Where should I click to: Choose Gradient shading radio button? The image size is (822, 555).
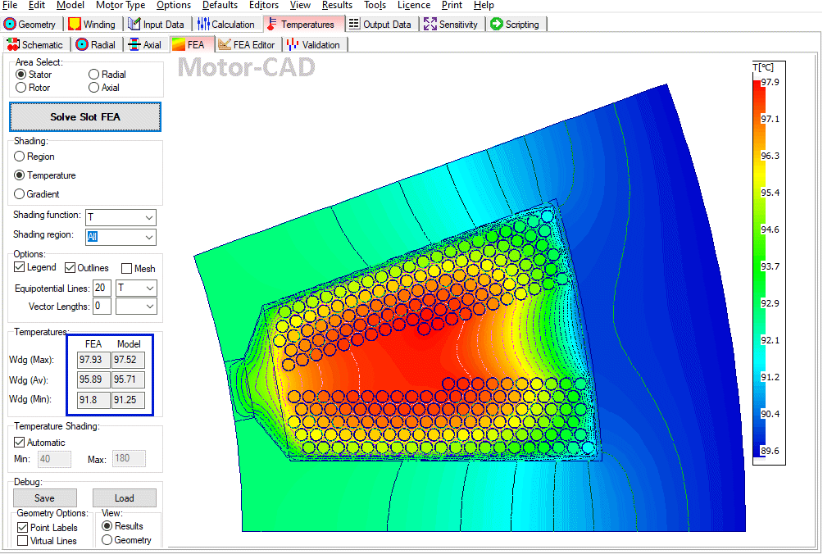[19, 194]
